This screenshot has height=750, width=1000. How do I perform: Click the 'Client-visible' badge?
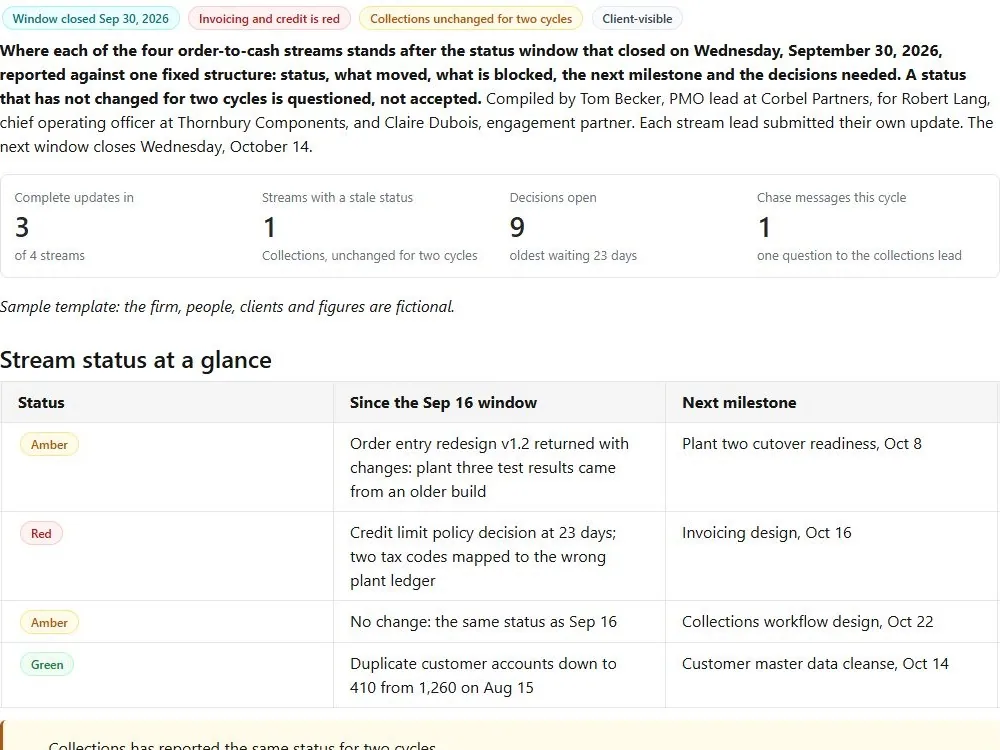[637, 18]
